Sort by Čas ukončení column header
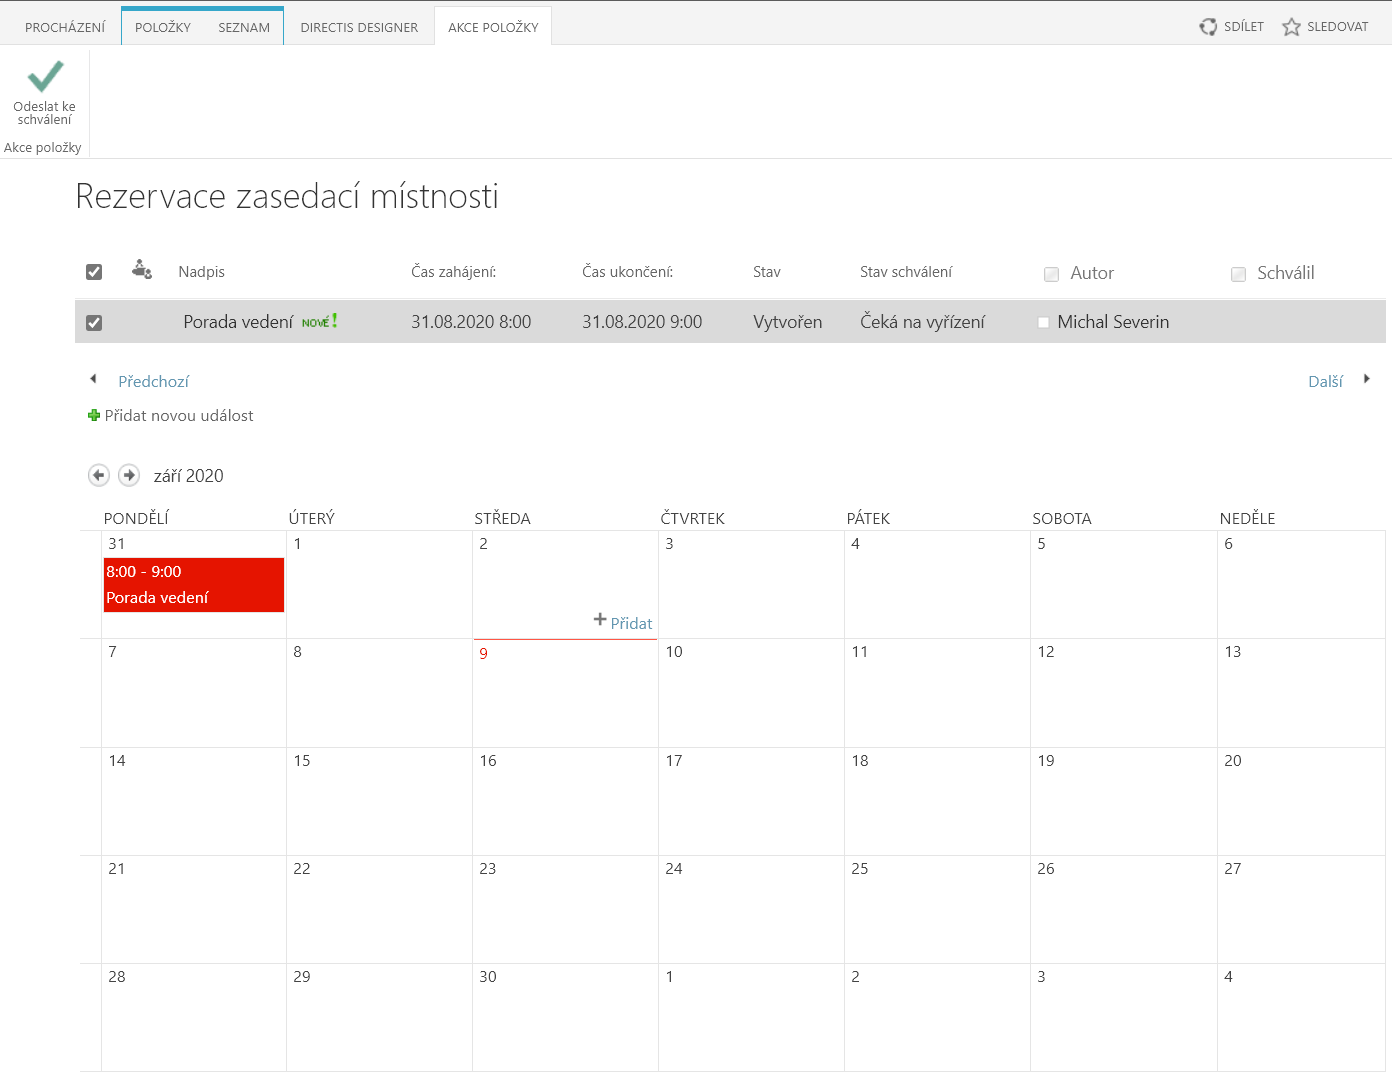The width and height of the screenshot is (1392, 1077). 627,272
